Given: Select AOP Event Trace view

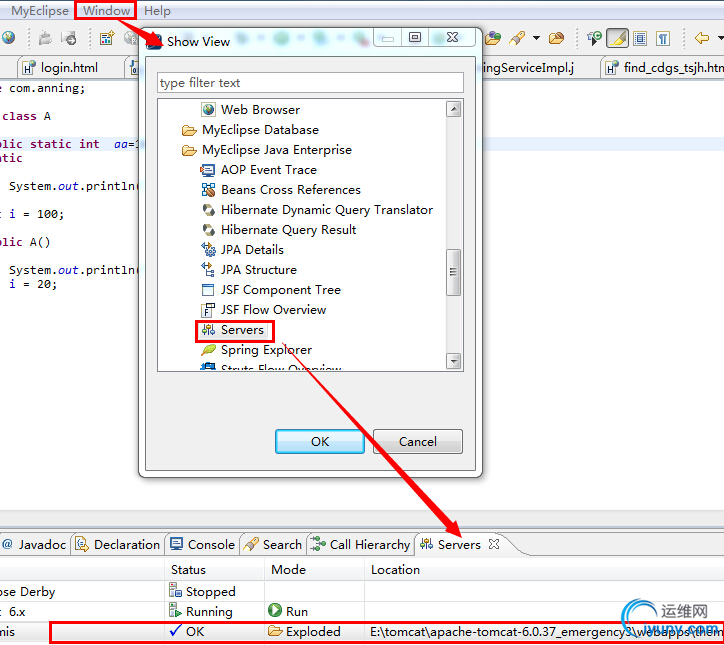Looking at the screenshot, I should click(269, 170).
